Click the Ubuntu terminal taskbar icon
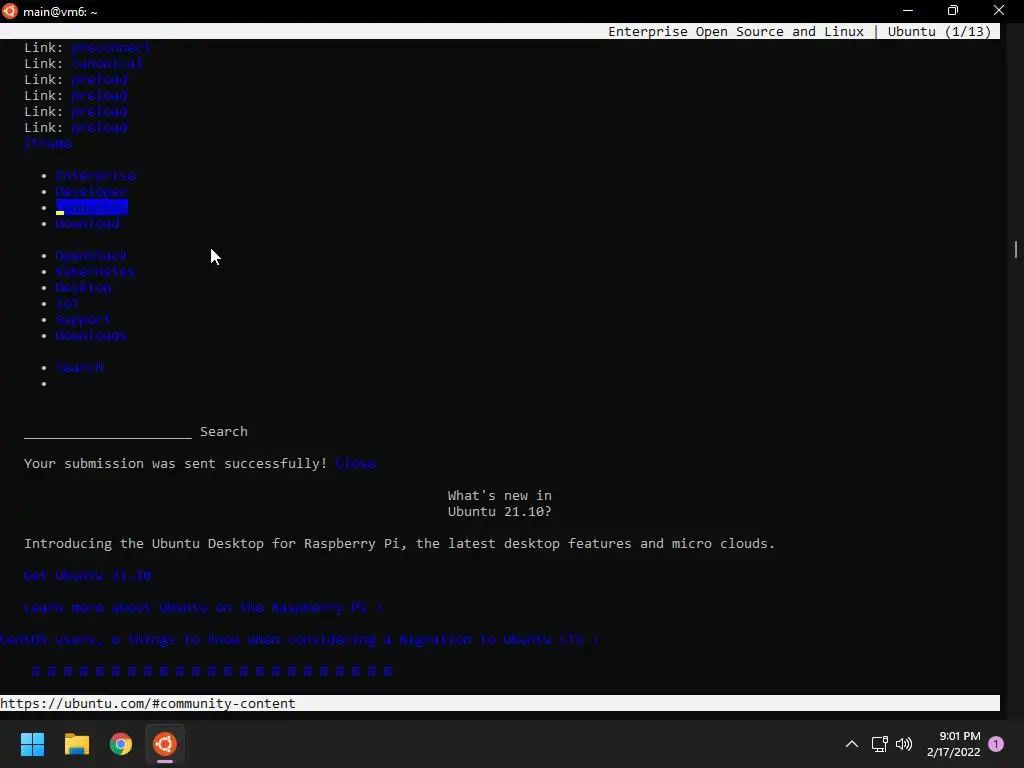Viewport: 1024px width, 768px height. 165,744
